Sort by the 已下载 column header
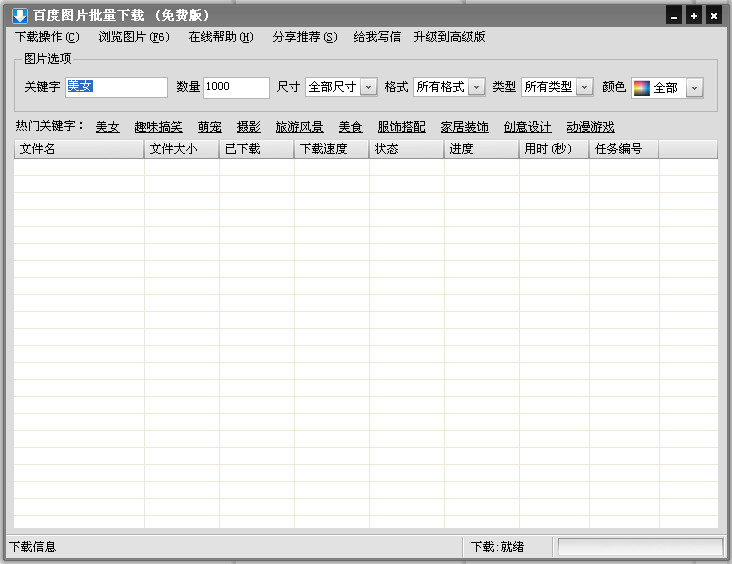The image size is (732, 564). tap(257, 149)
